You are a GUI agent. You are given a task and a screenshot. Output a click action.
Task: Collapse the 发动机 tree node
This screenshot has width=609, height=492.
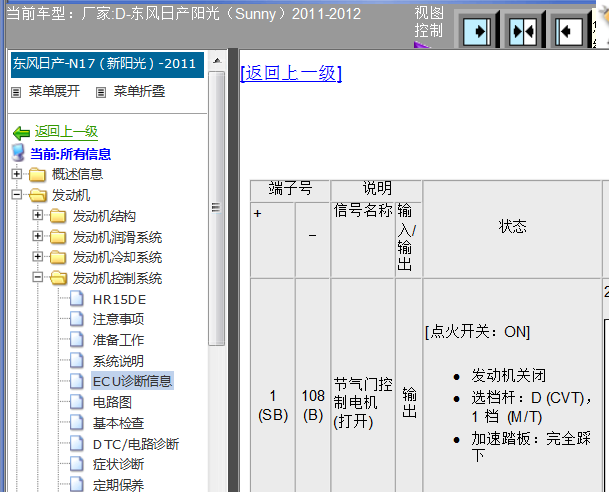pos(17,194)
